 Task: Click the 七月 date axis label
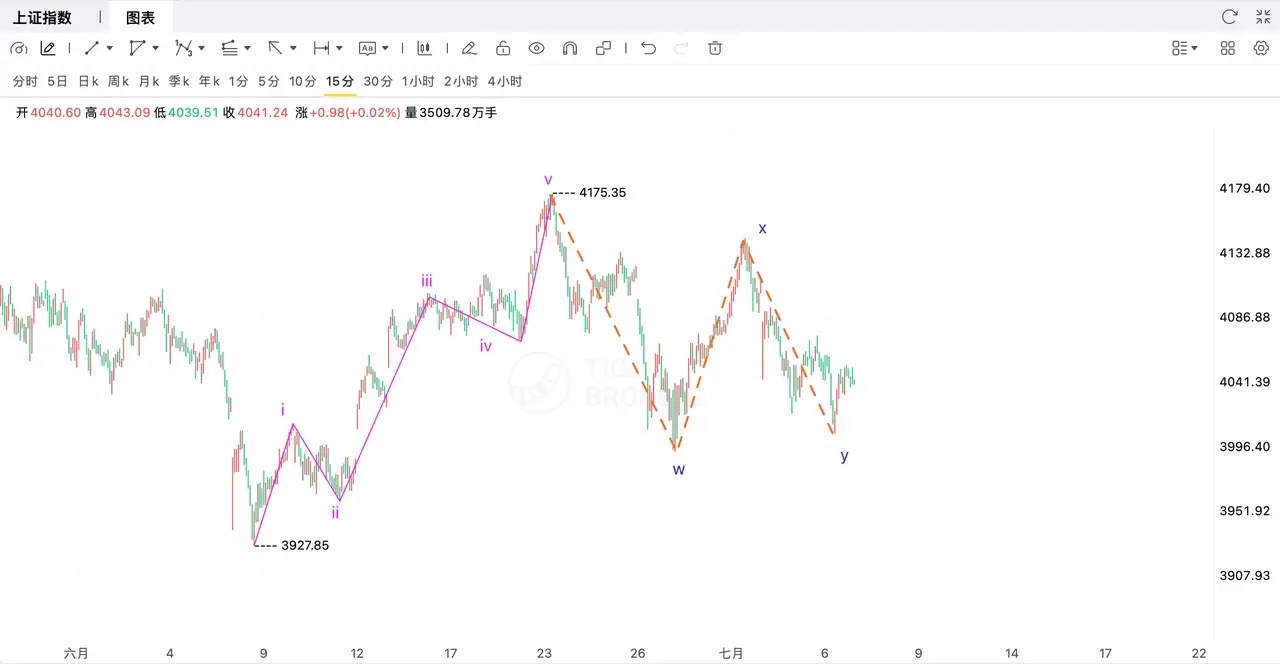click(731, 653)
